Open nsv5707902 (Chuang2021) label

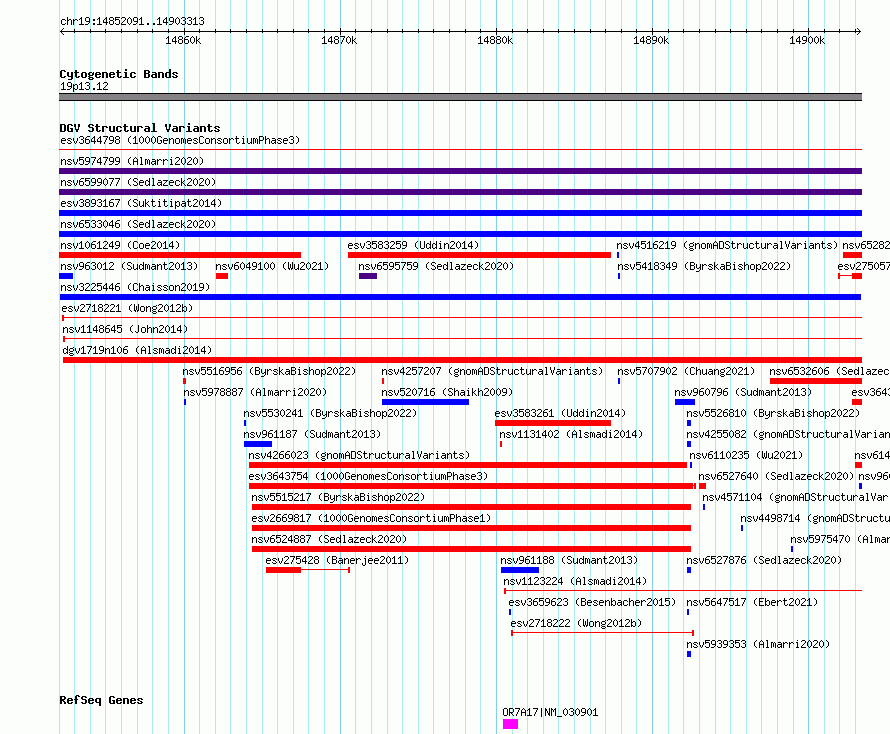pyautogui.click(x=686, y=371)
